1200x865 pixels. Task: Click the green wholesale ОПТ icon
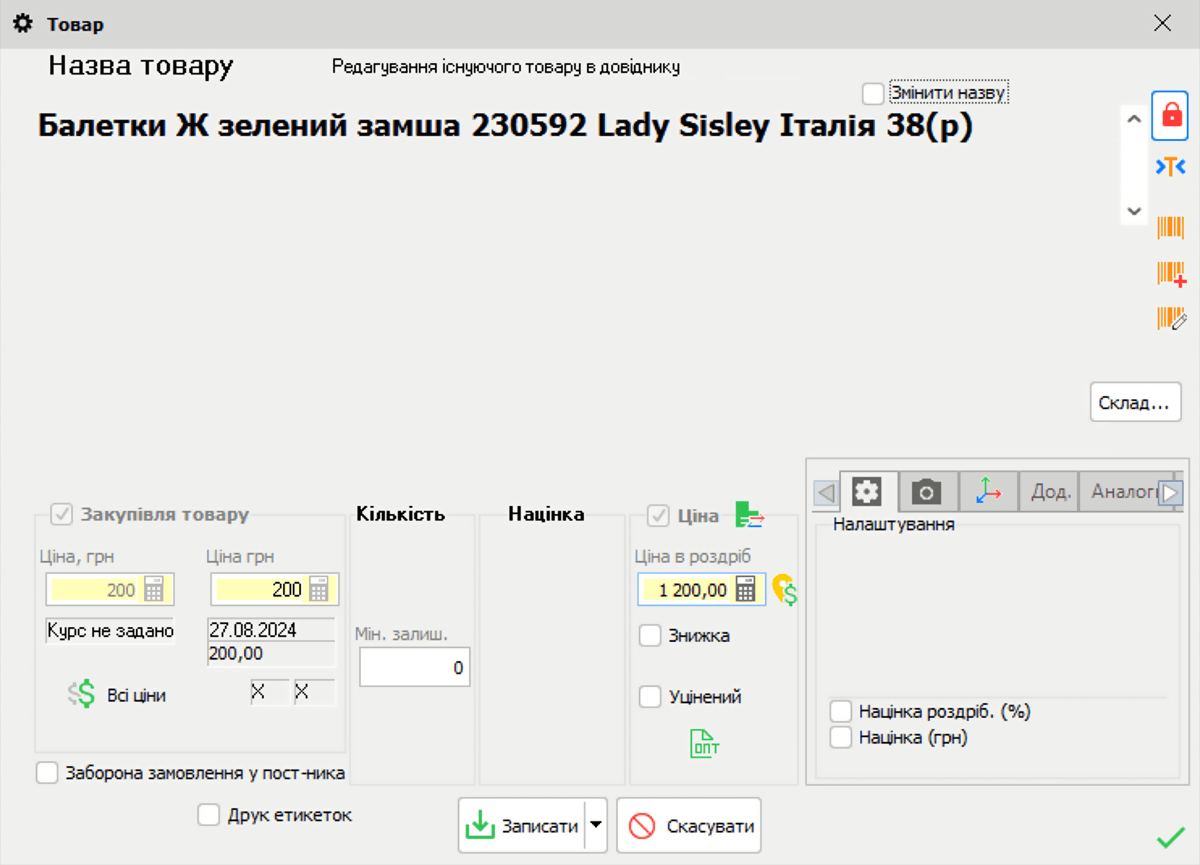[705, 743]
